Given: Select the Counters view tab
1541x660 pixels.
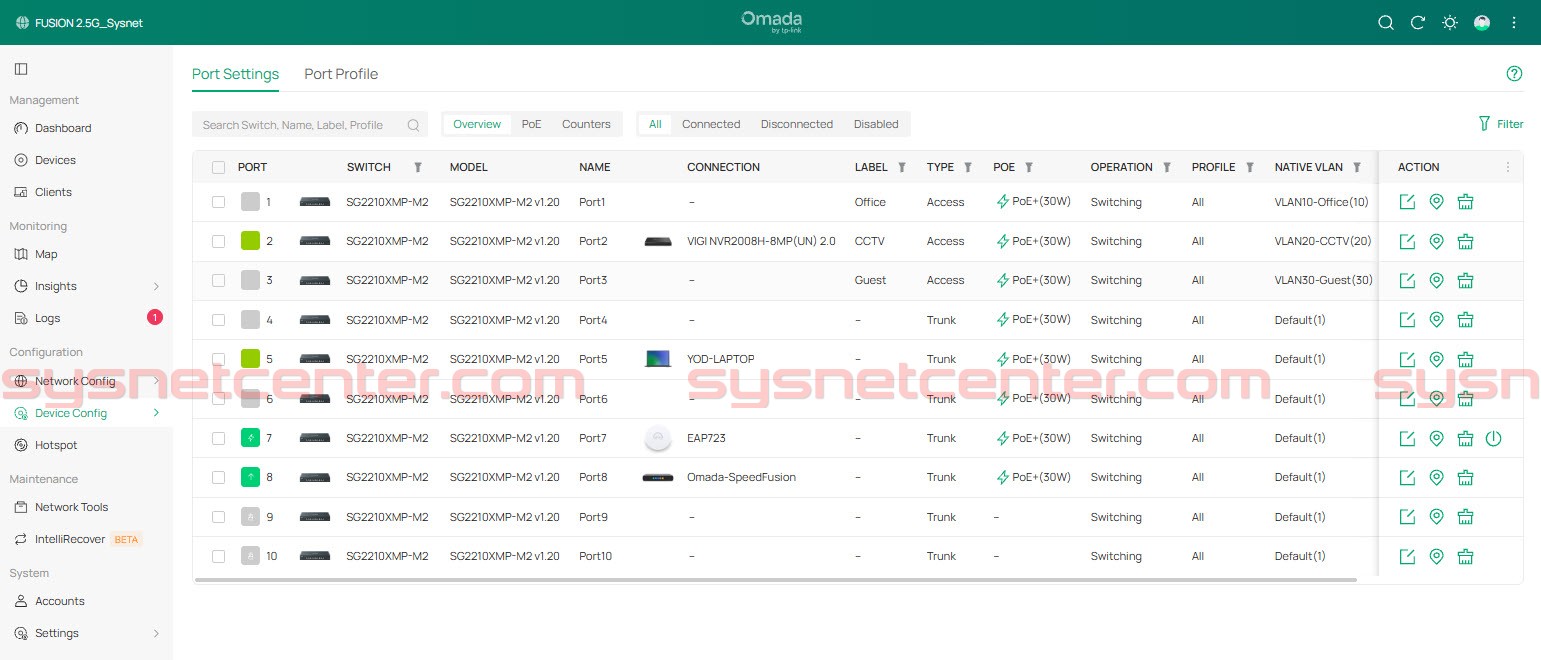Looking at the screenshot, I should (586, 124).
